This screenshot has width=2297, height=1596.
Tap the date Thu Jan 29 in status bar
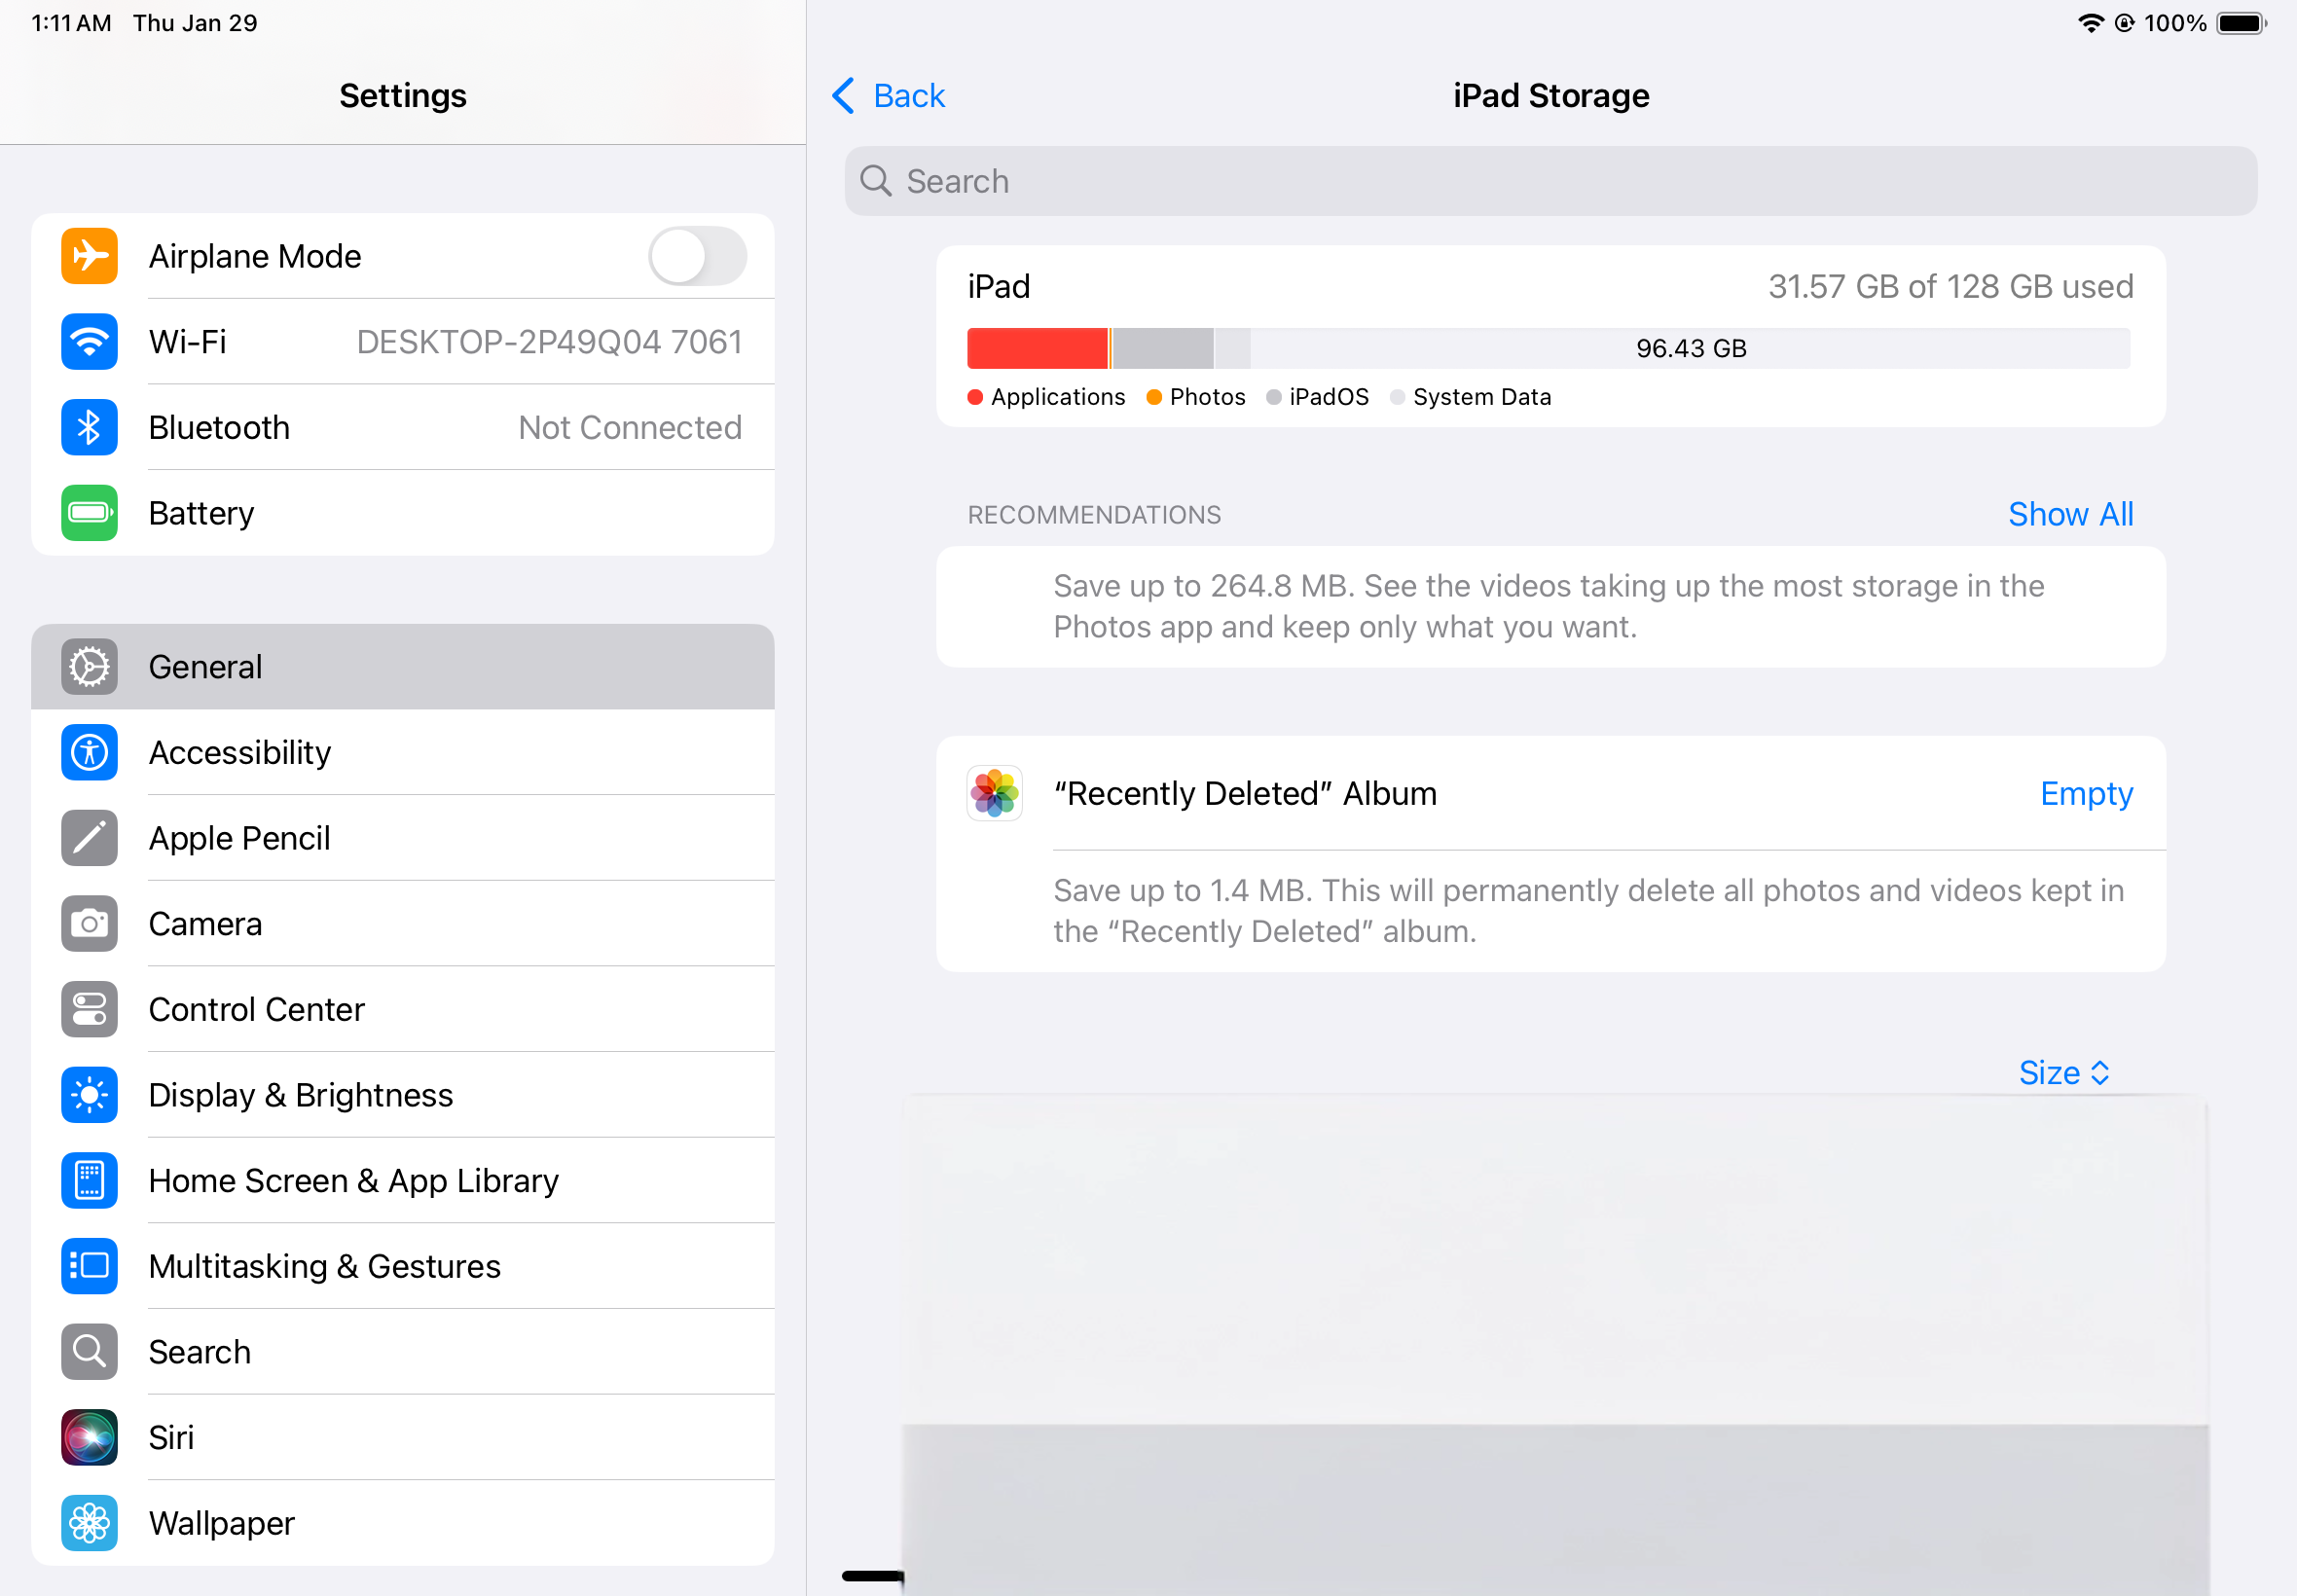[195, 23]
